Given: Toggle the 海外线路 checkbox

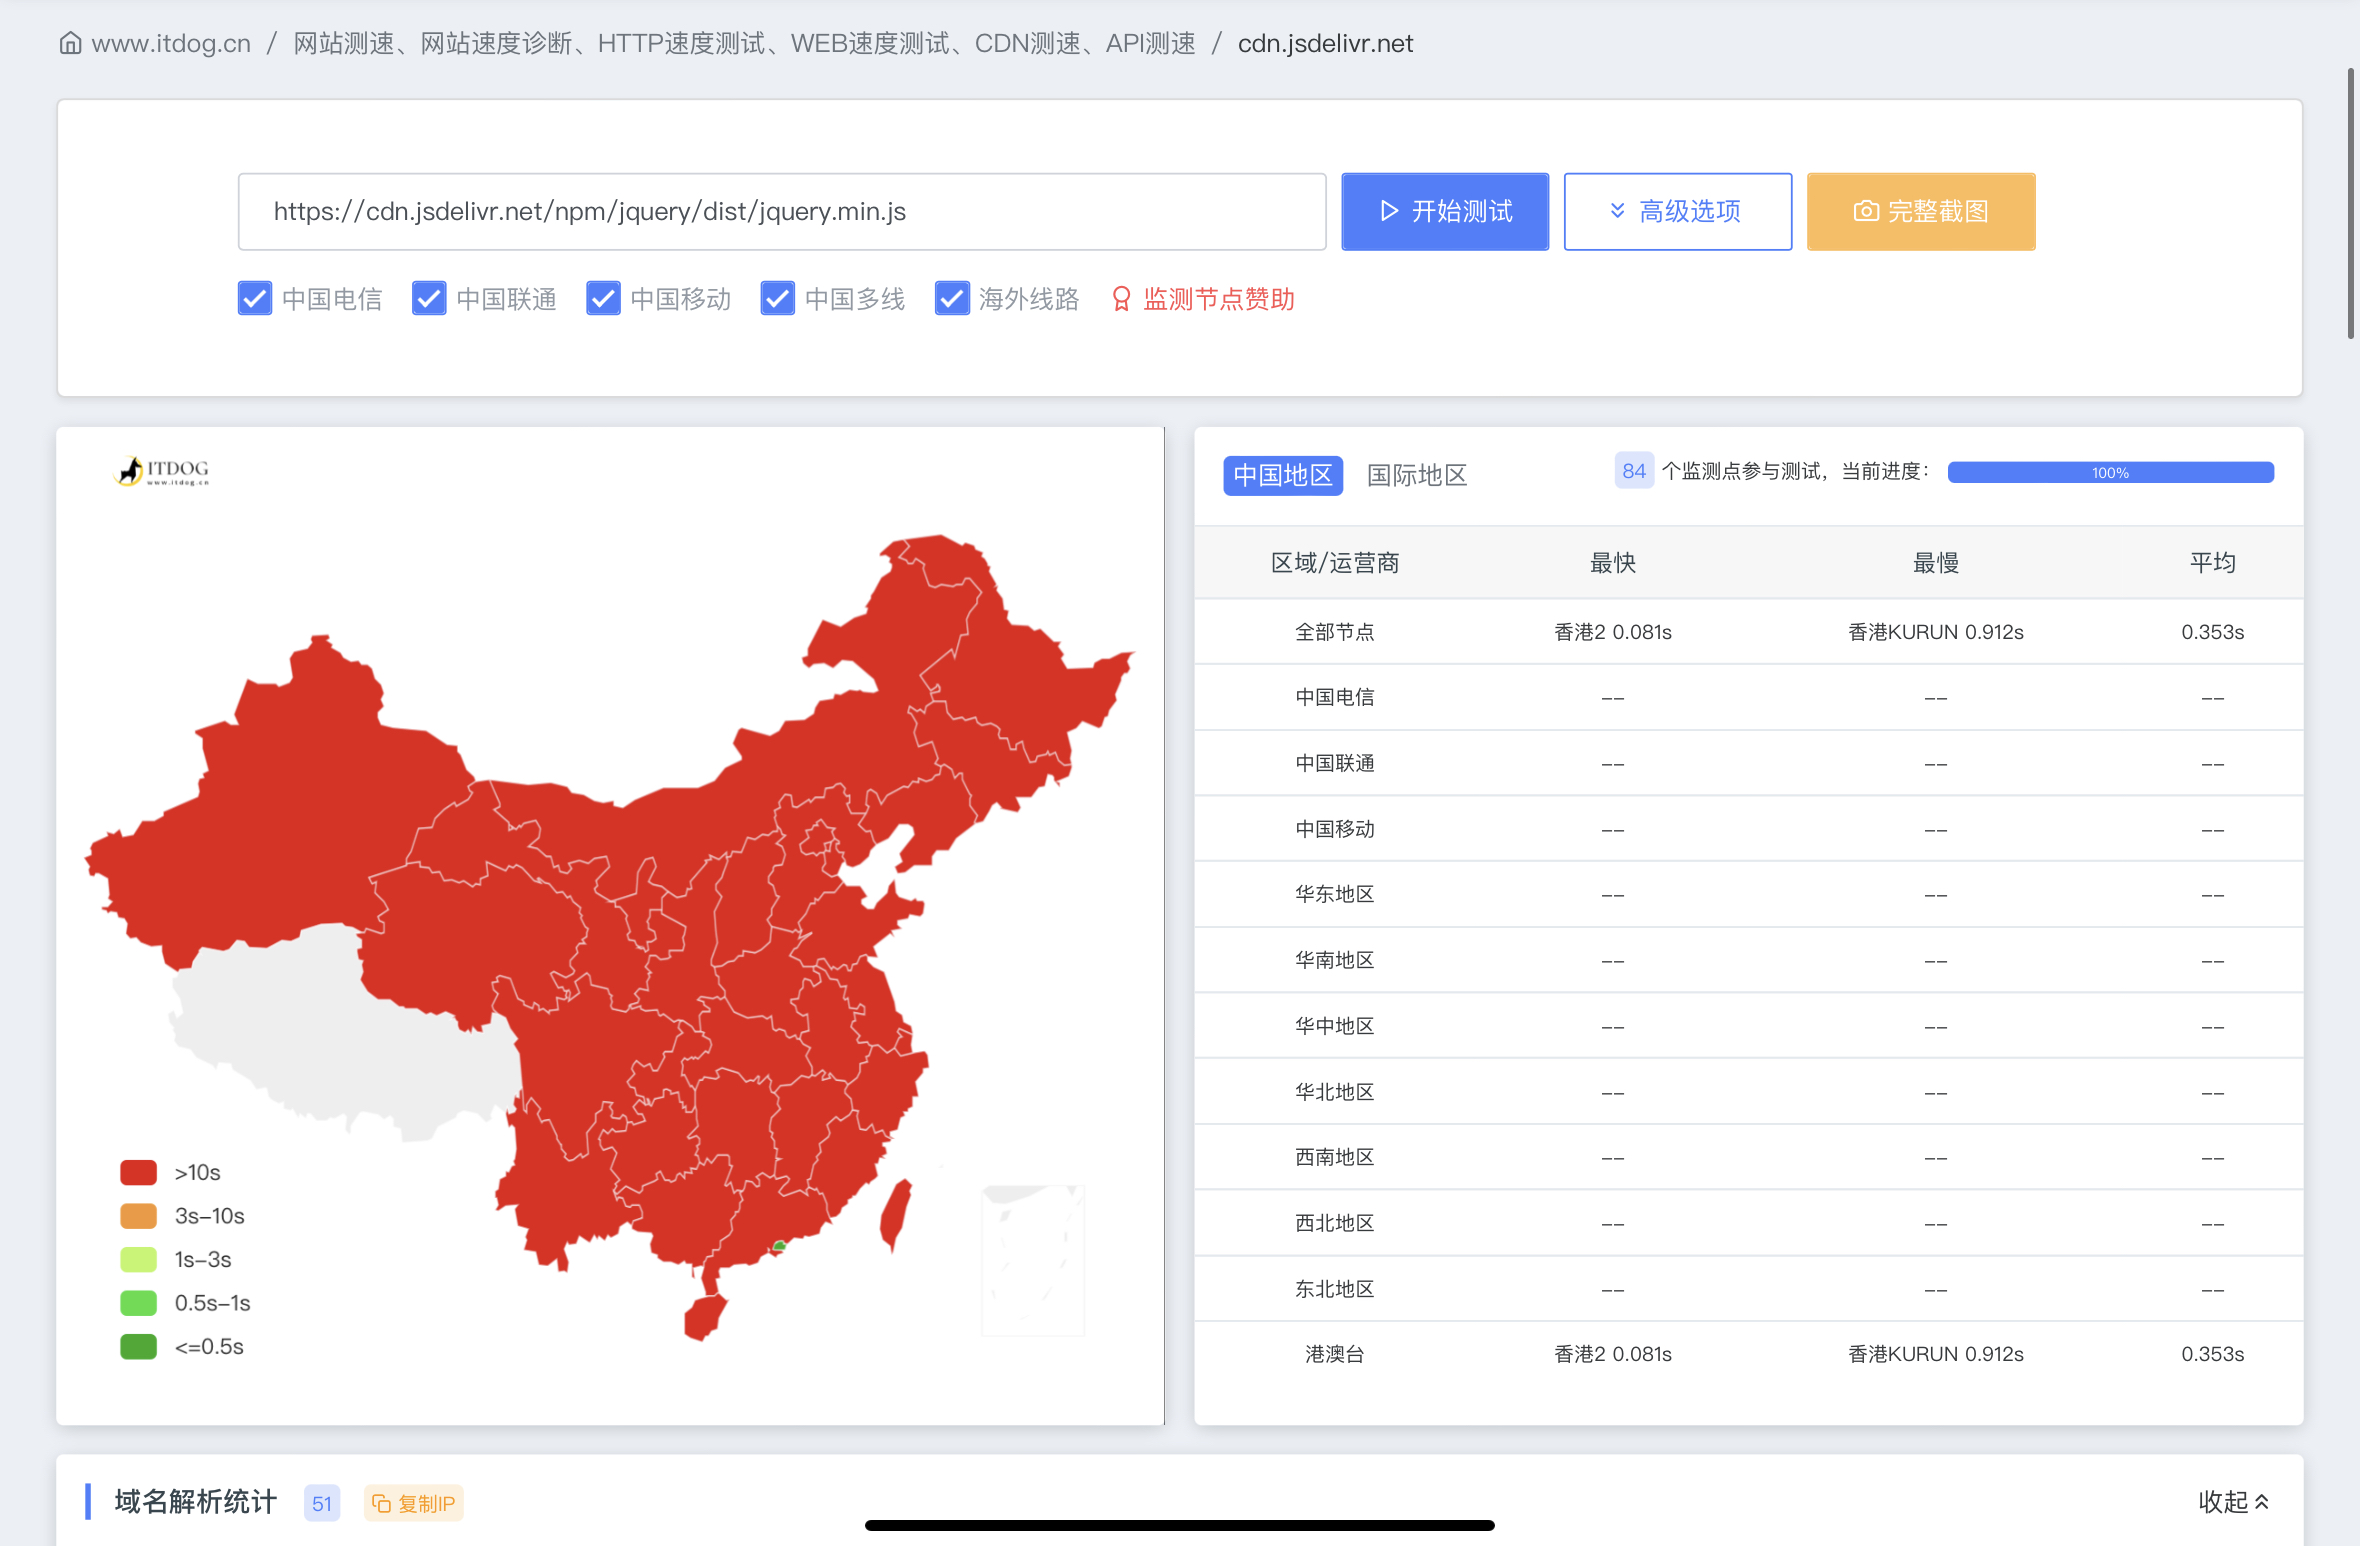Looking at the screenshot, I should click(952, 298).
